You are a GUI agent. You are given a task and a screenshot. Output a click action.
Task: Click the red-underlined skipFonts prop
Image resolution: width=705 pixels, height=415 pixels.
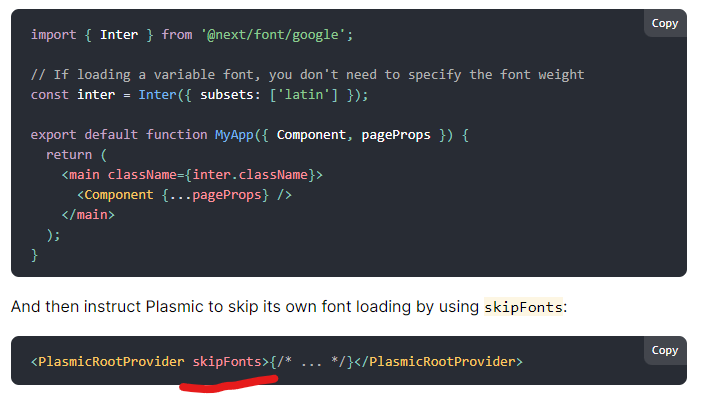(230, 360)
